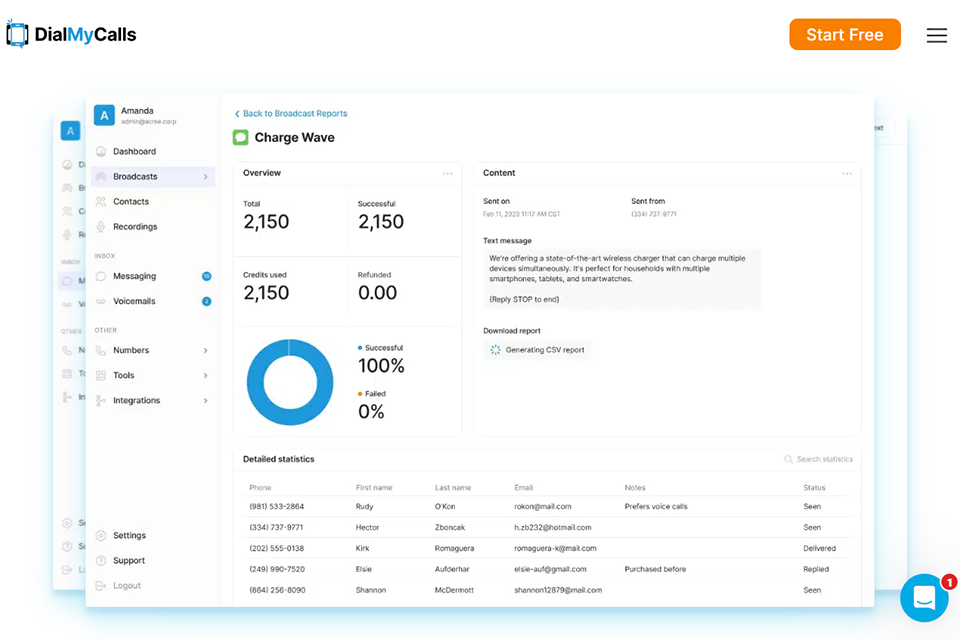Go back to Broadcast Reports

tap(291, 113)
